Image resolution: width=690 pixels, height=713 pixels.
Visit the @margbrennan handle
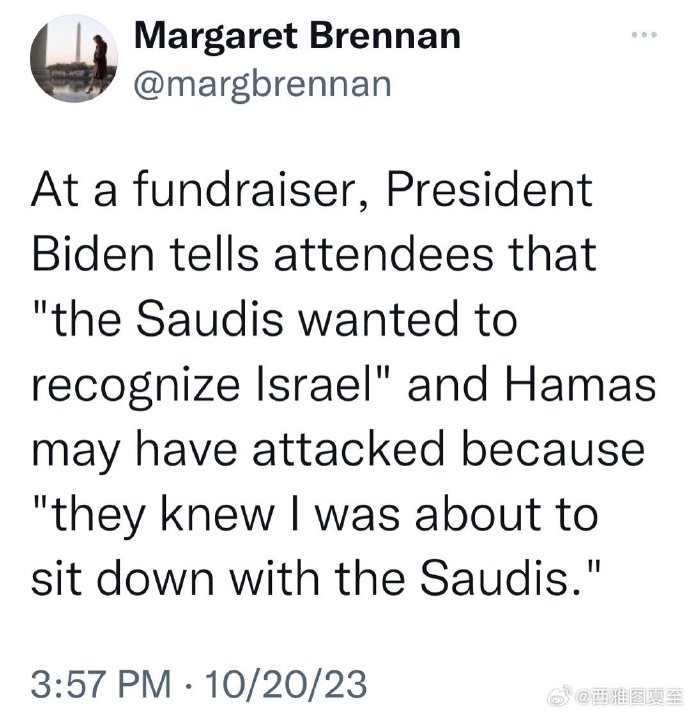coord(262,85)
